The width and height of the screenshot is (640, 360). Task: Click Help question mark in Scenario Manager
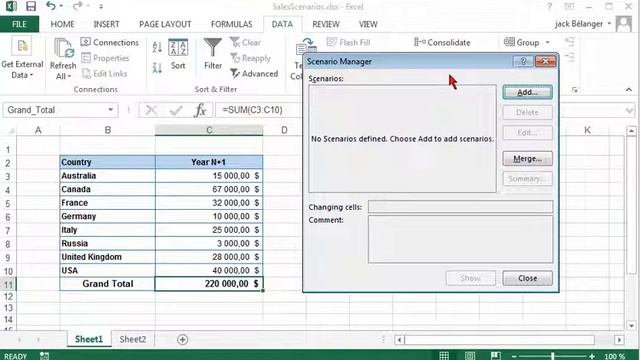tap(523, 61)
